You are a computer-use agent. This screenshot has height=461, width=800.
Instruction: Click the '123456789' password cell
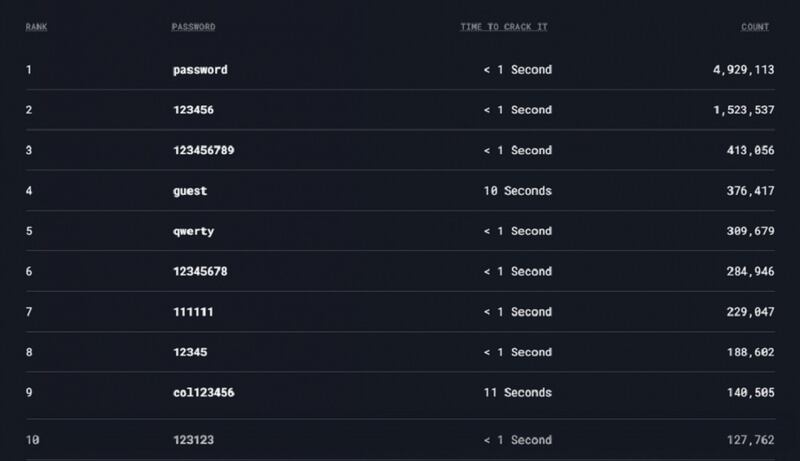pos(203,150)
